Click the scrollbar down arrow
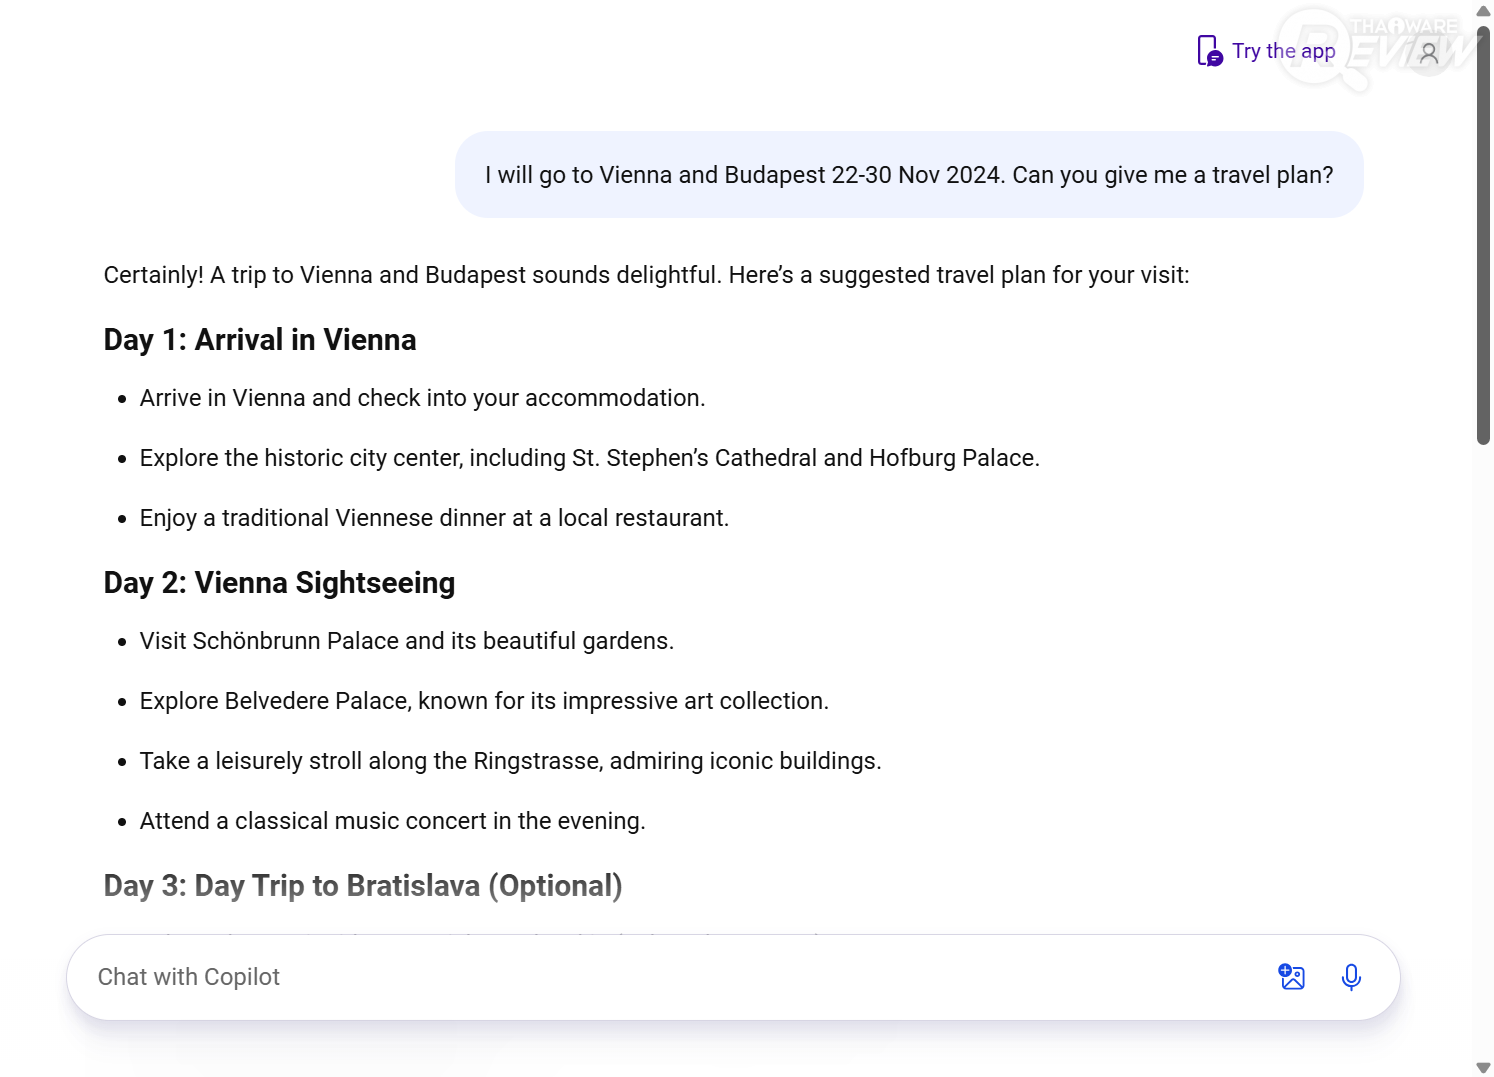Viewport: 1494px width, 1077px height. [x=1483, y=1067]
